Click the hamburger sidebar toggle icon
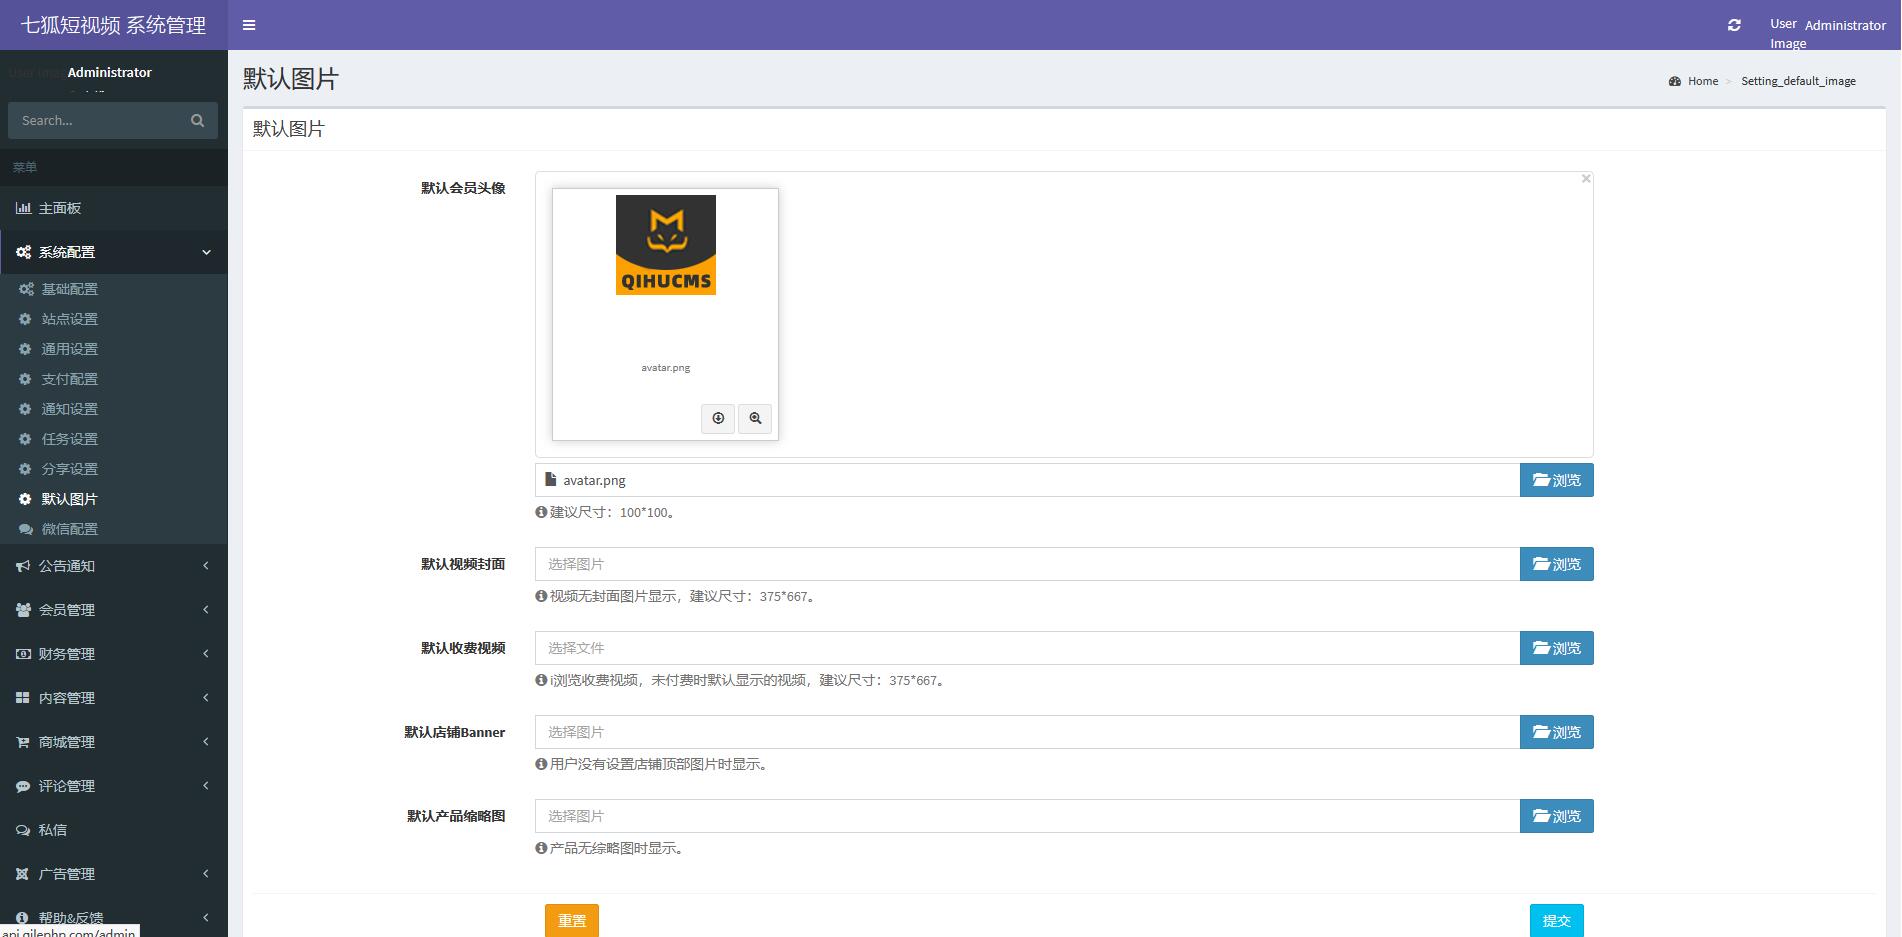This screenshot has height=937, width=1902. click(x=249, y=25)
